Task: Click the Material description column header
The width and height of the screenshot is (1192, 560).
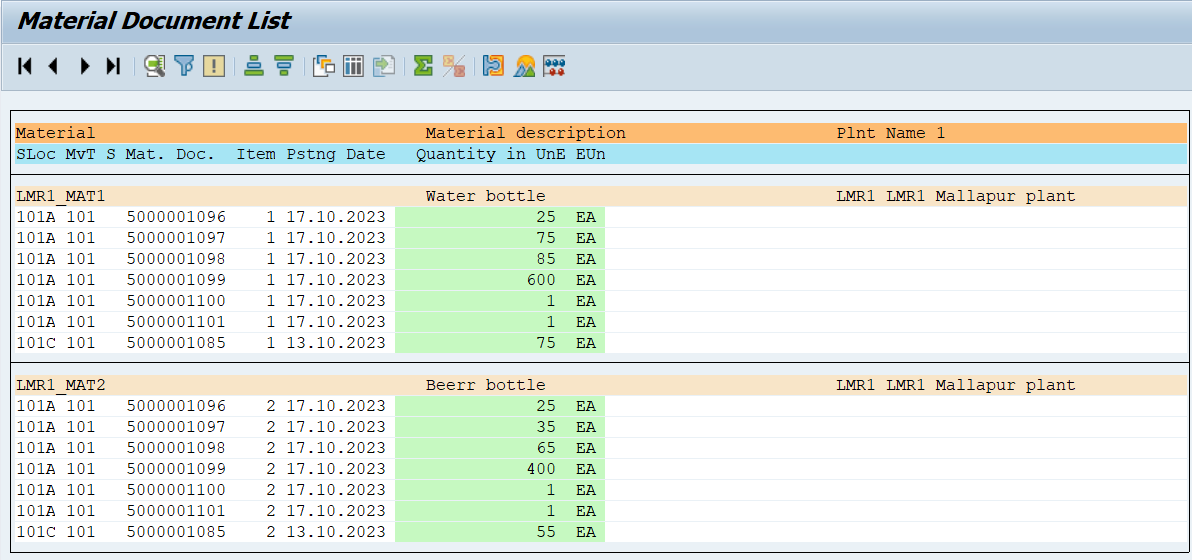Action: coord(525,133)
